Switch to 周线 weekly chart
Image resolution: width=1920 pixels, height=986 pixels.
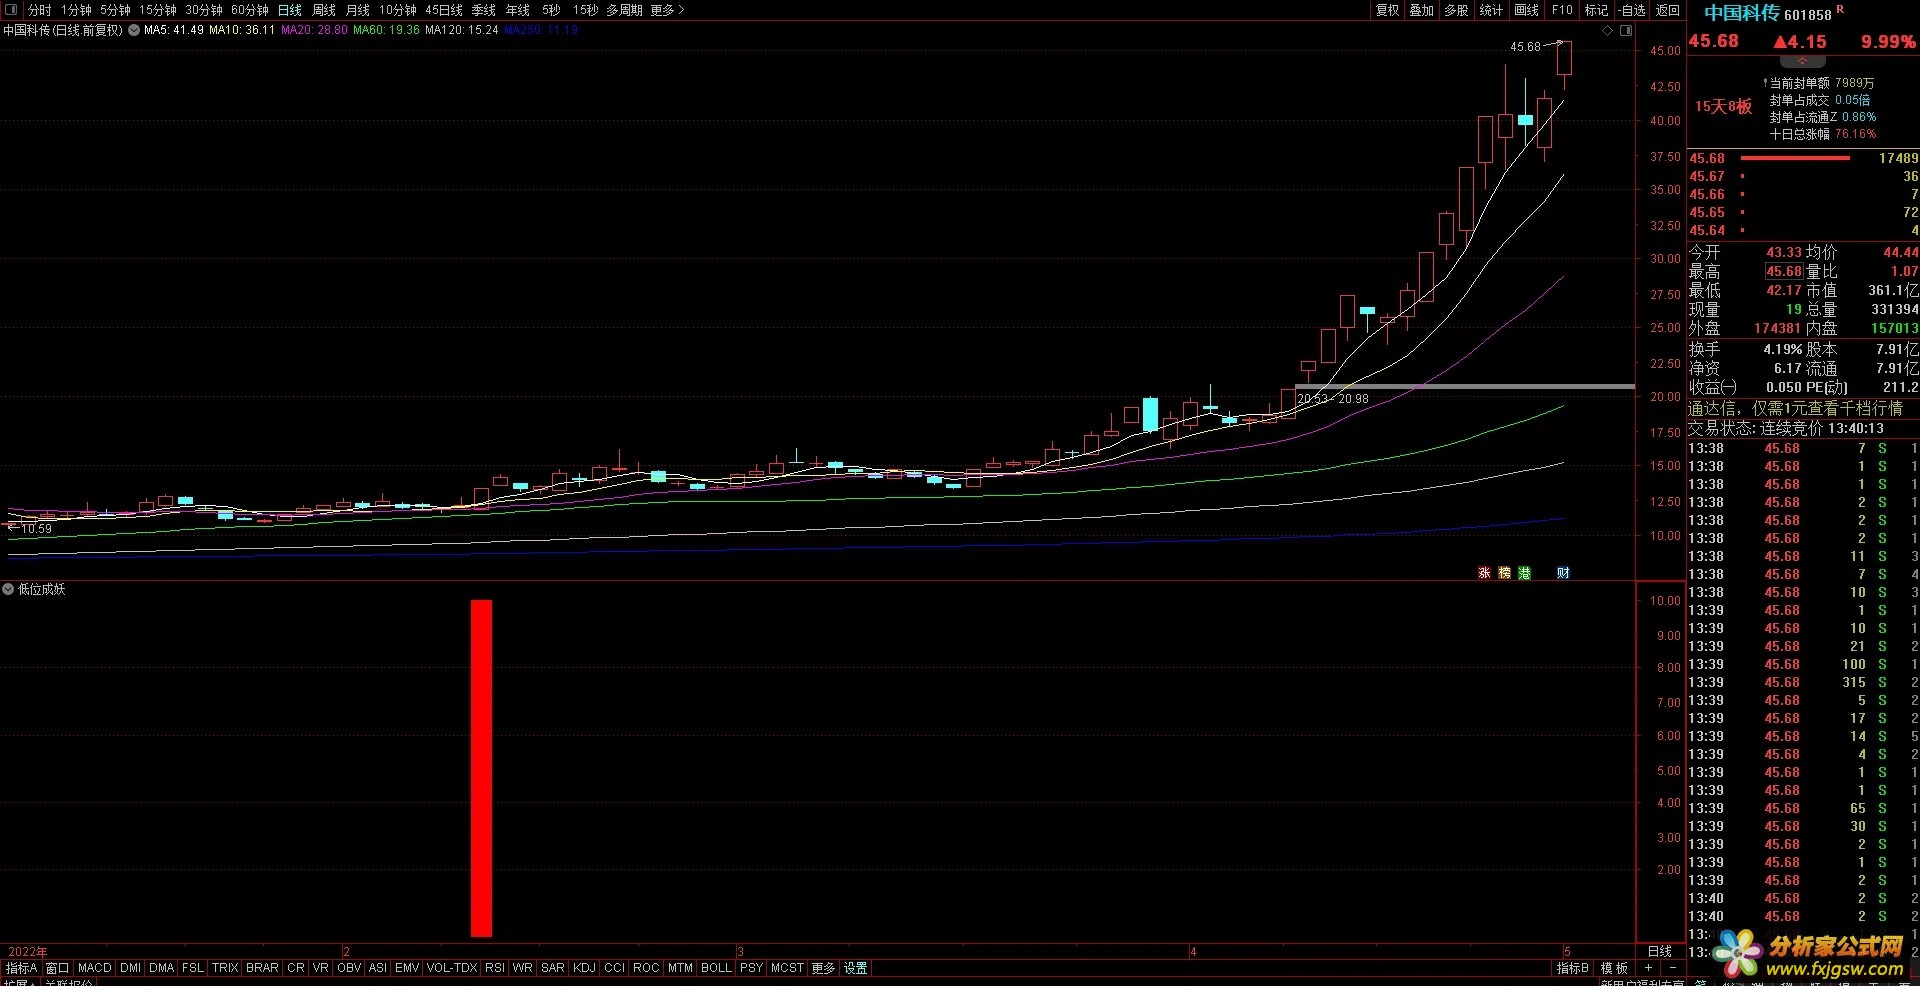[x=324, y=10]
